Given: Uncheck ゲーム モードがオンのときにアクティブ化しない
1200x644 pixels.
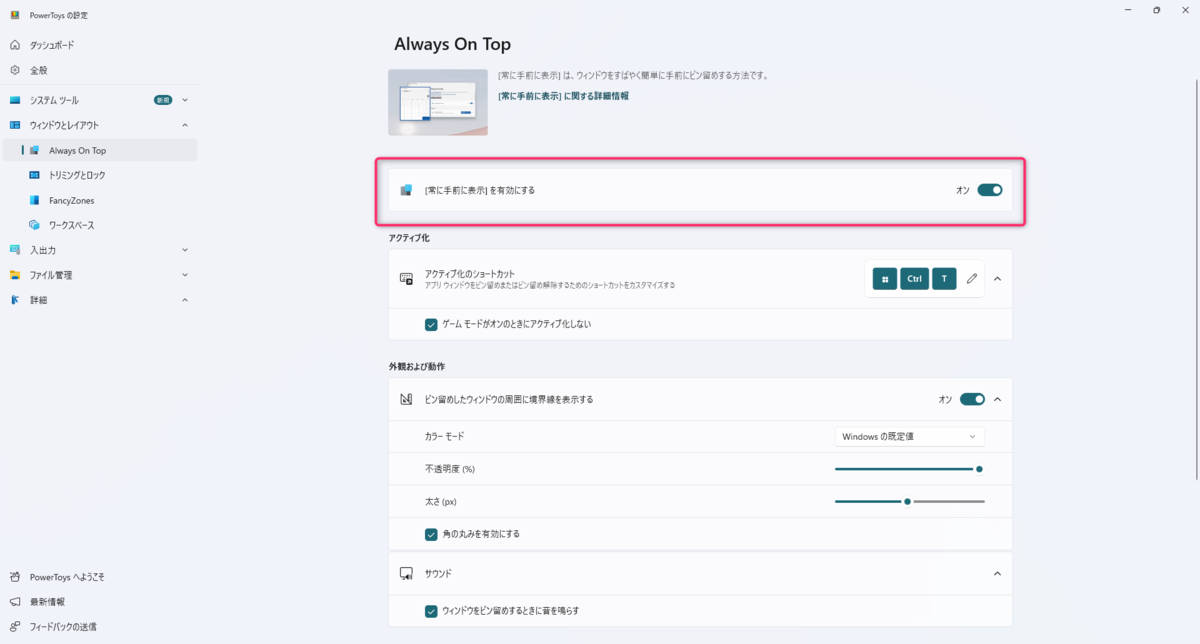Looking at the screenshot, I should coord(431,324).
